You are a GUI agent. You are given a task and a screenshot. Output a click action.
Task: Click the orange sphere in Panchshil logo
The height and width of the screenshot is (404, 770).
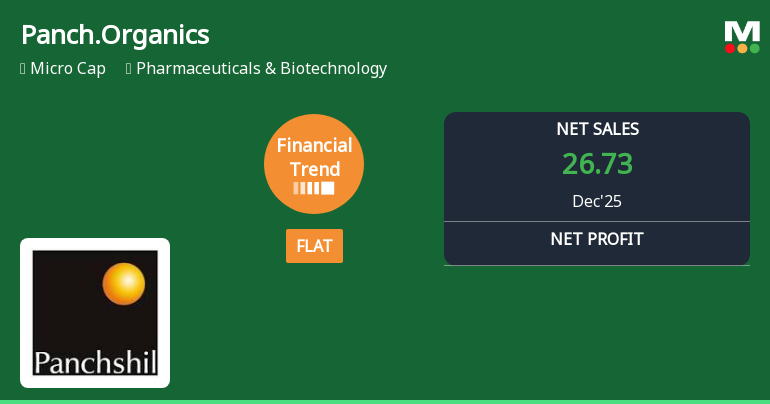click(x=124, y=284)
